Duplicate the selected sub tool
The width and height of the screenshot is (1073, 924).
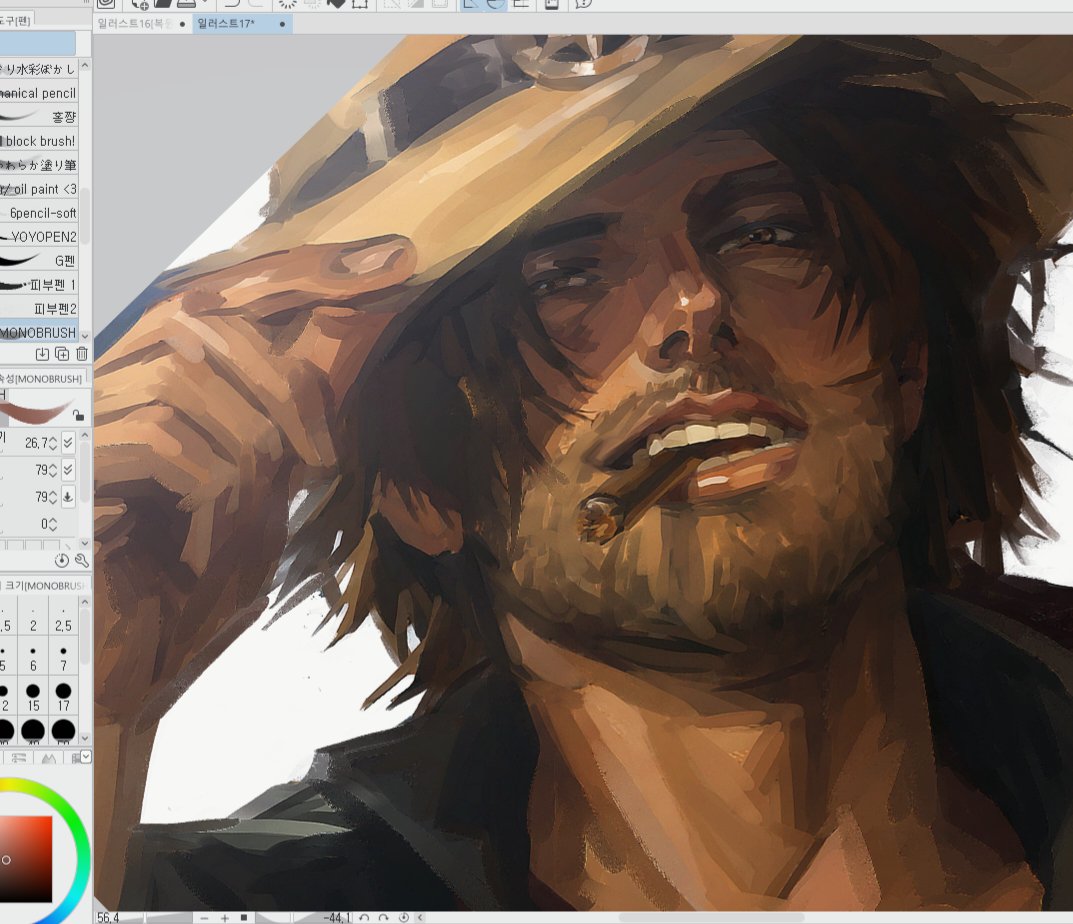(x=62, y=354)
